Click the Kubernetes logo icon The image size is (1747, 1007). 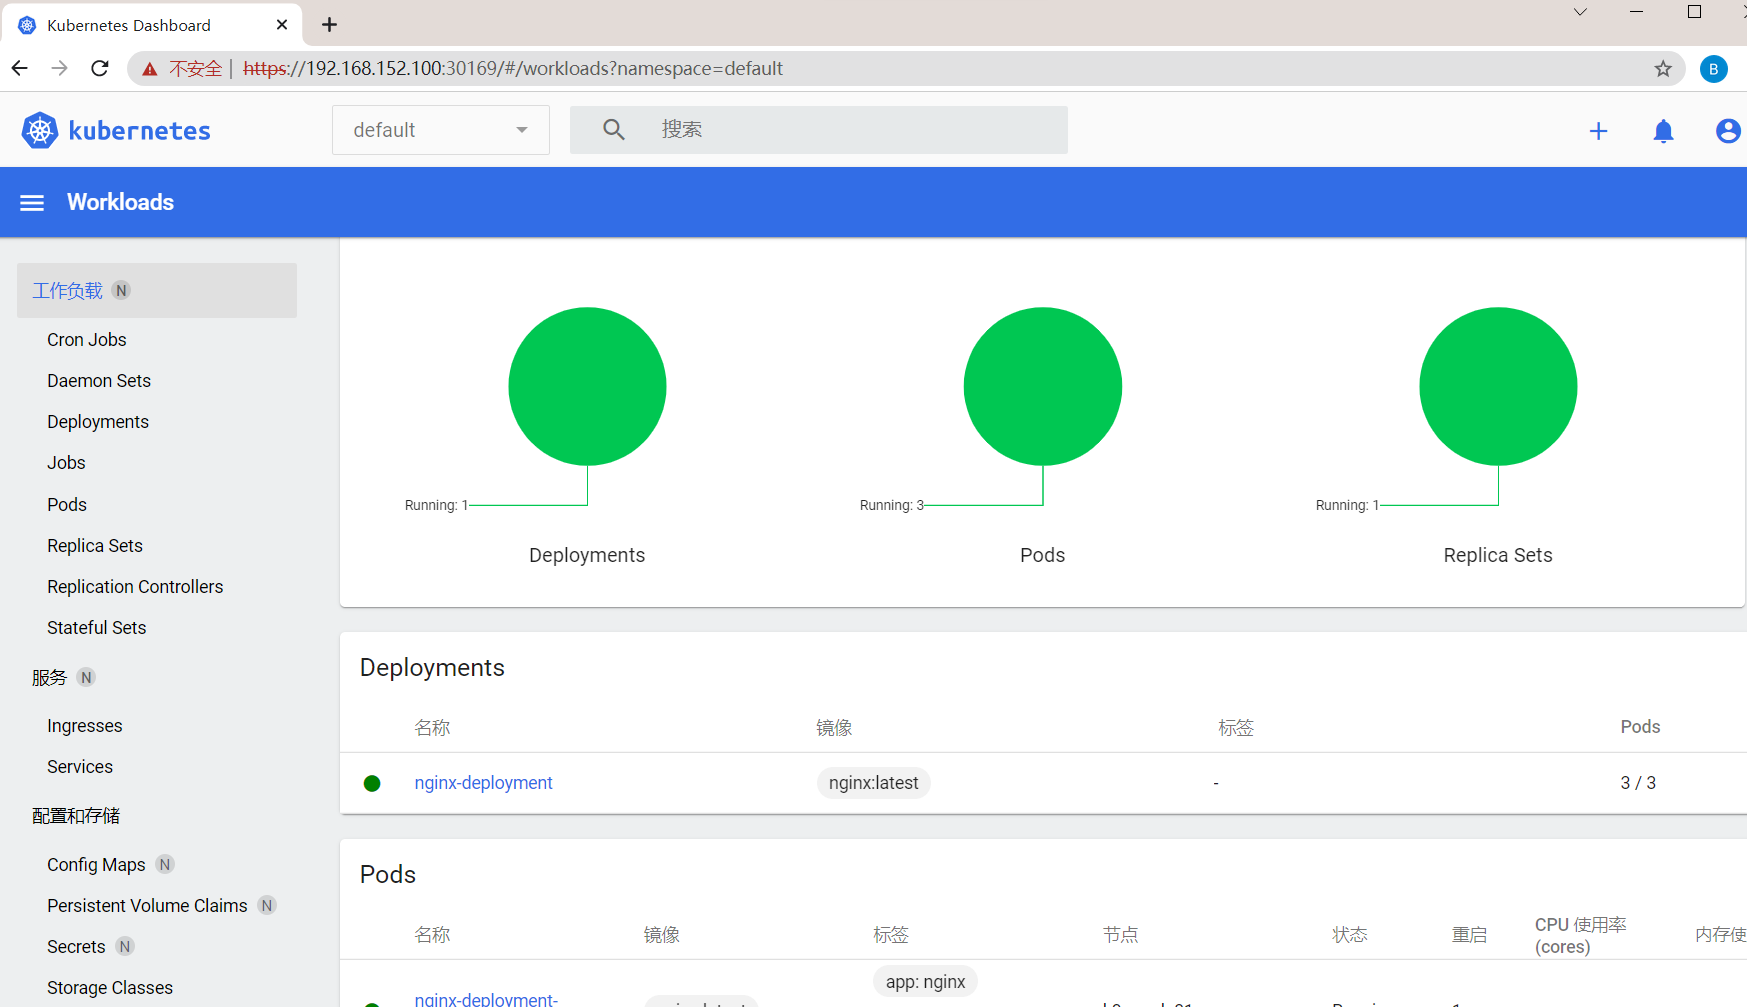pyautogui.click(x=40, y=130)
